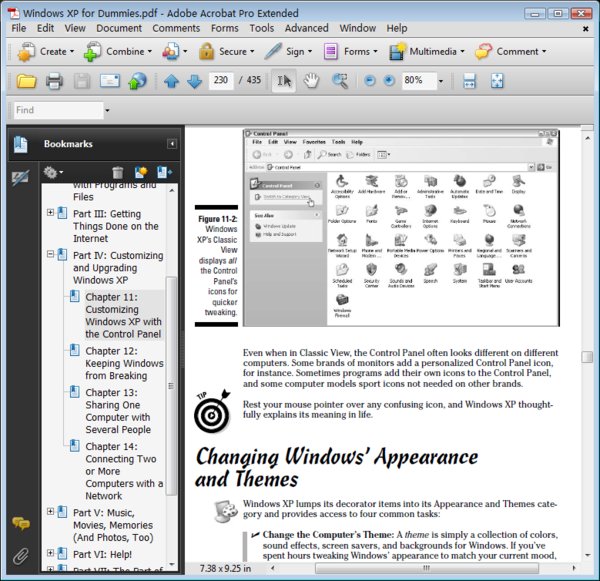Click the New Bookmark star icon

click(x=141, y=173)
